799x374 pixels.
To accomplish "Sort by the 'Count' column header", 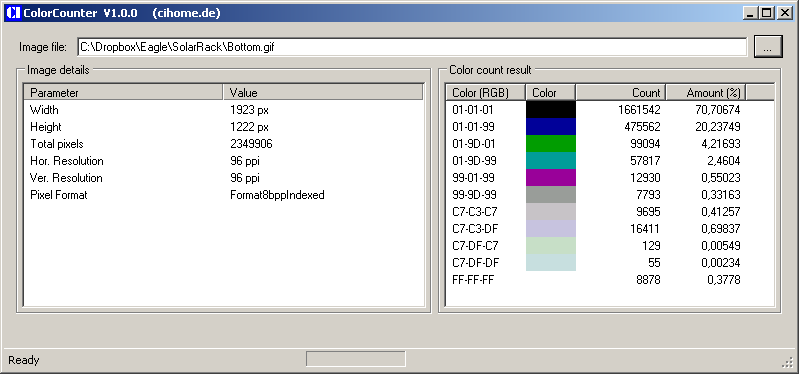I will point(621,93).
